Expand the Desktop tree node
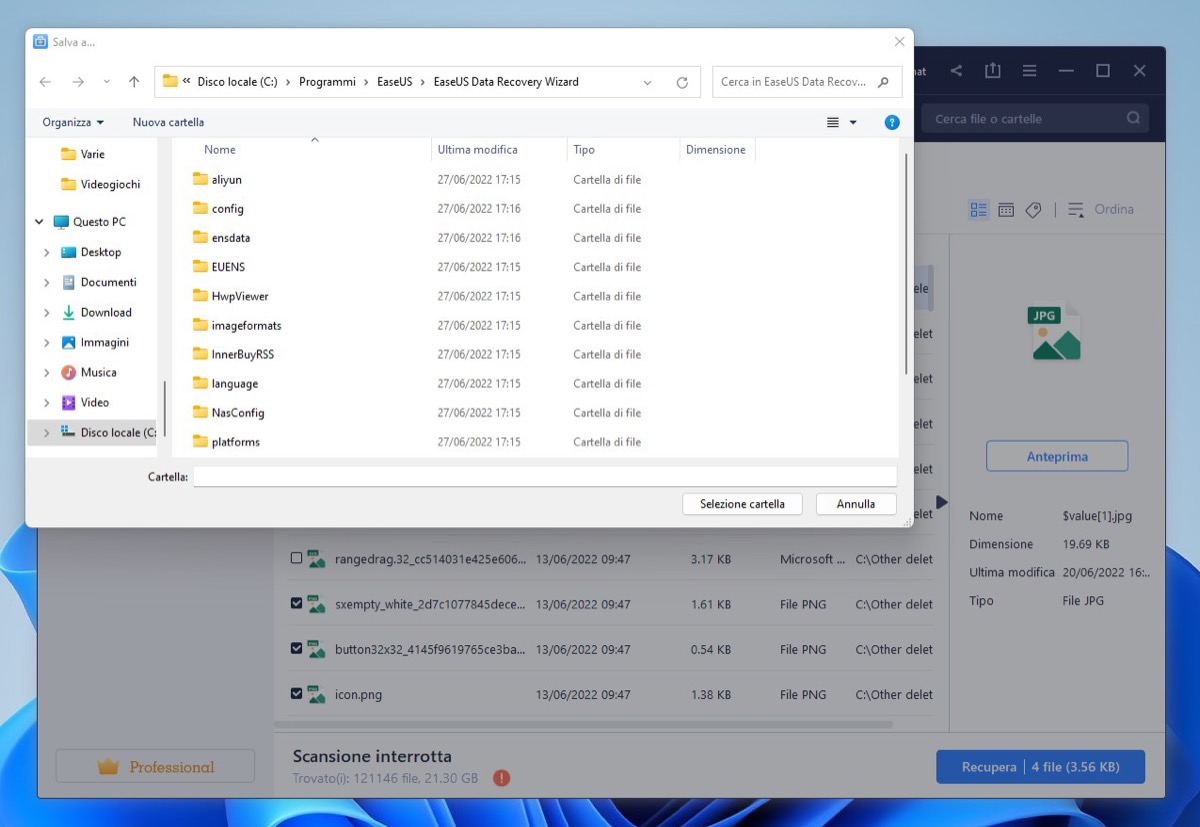 coord(47,252)
